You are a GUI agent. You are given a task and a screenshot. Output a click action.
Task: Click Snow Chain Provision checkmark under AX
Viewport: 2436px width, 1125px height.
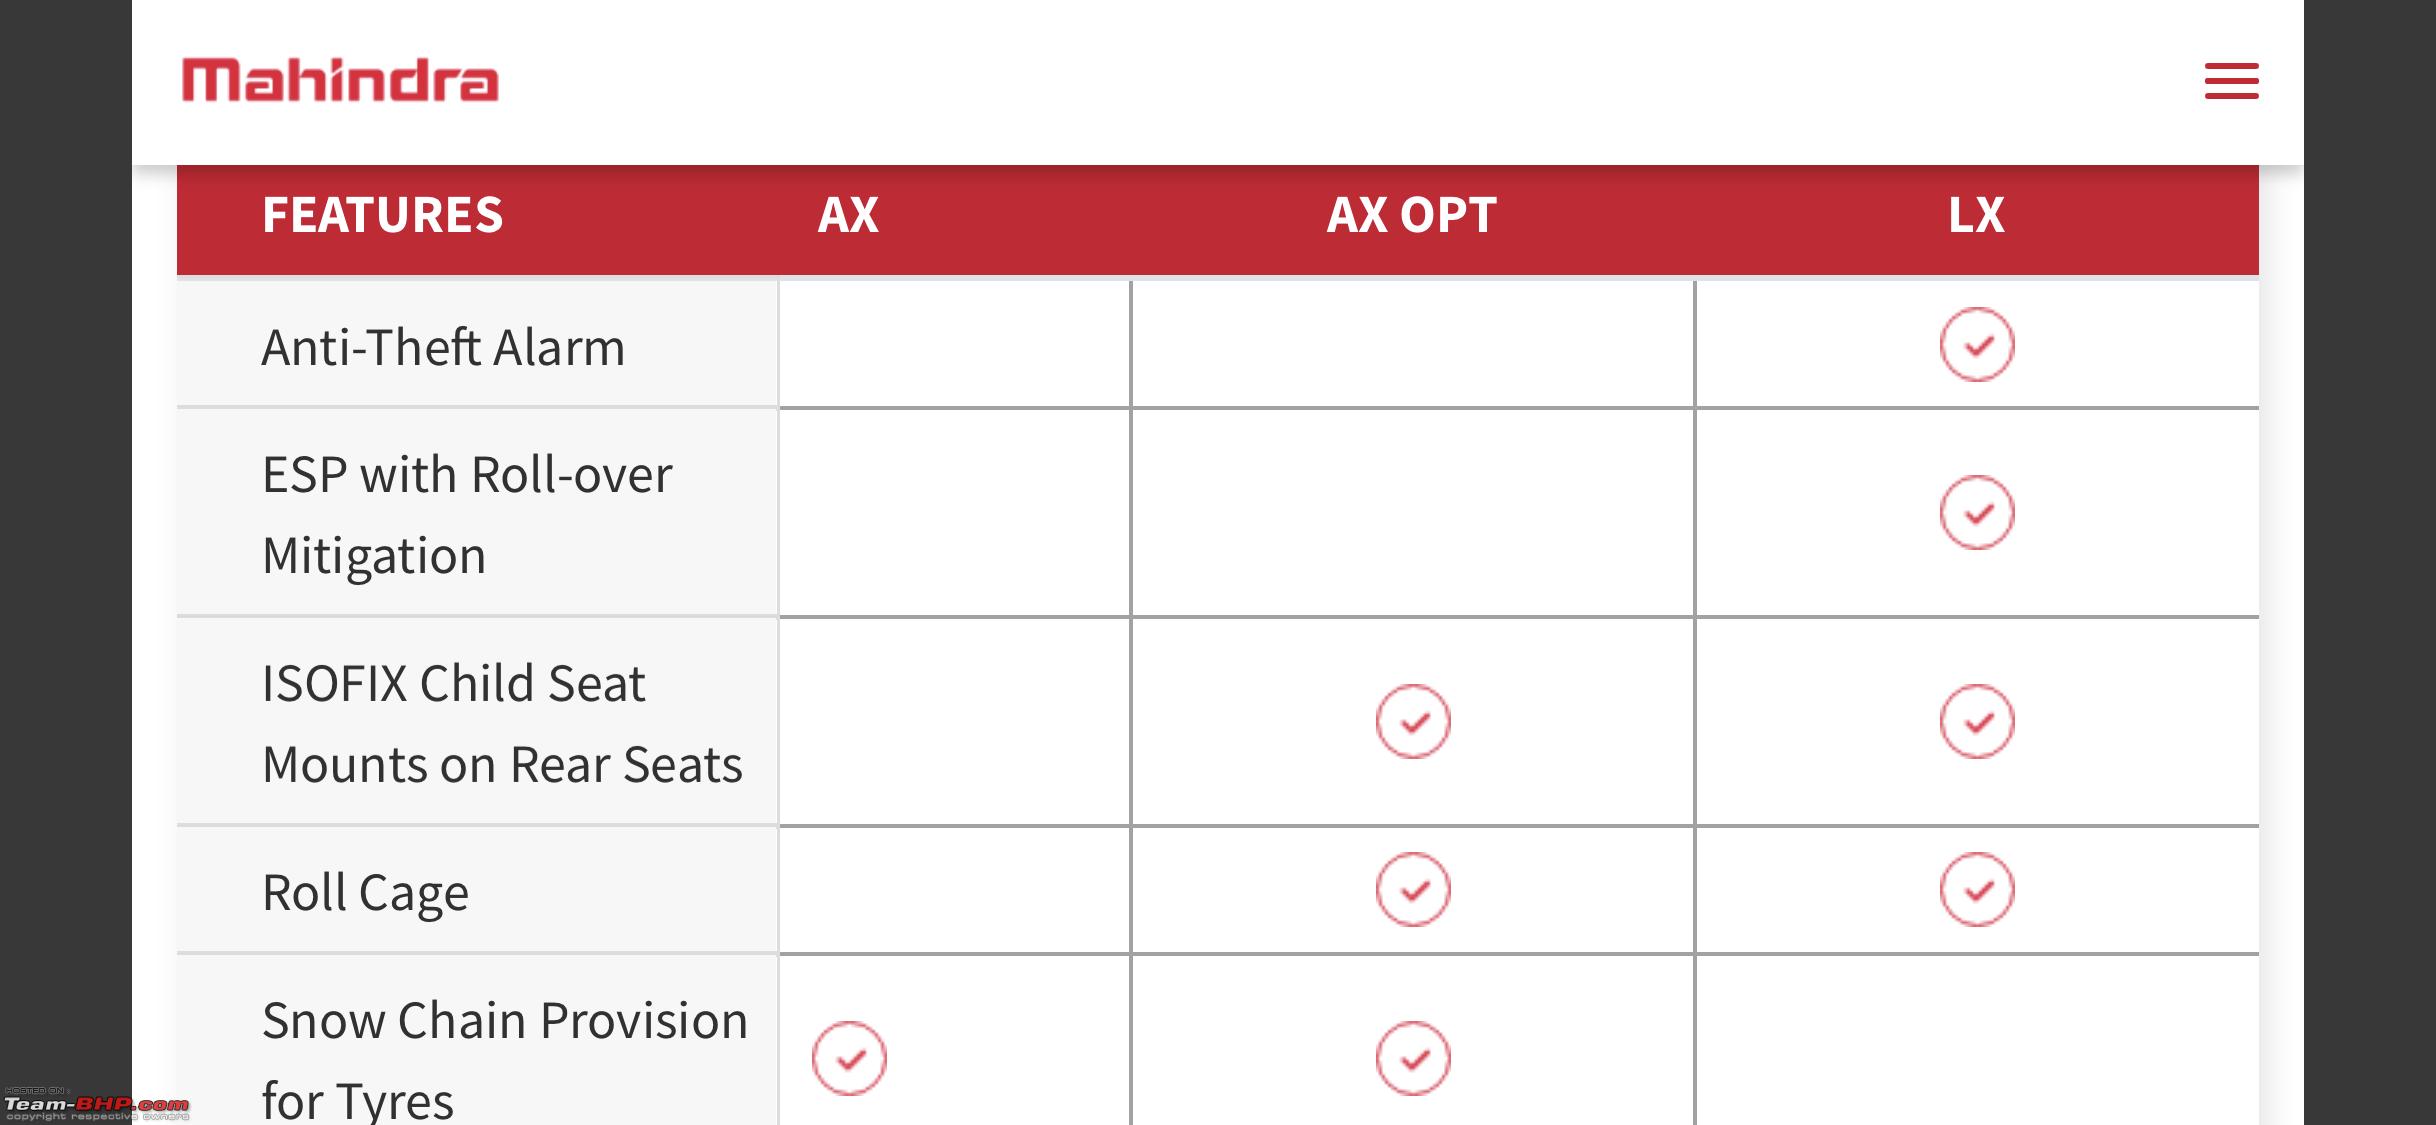coord(849,1058)
